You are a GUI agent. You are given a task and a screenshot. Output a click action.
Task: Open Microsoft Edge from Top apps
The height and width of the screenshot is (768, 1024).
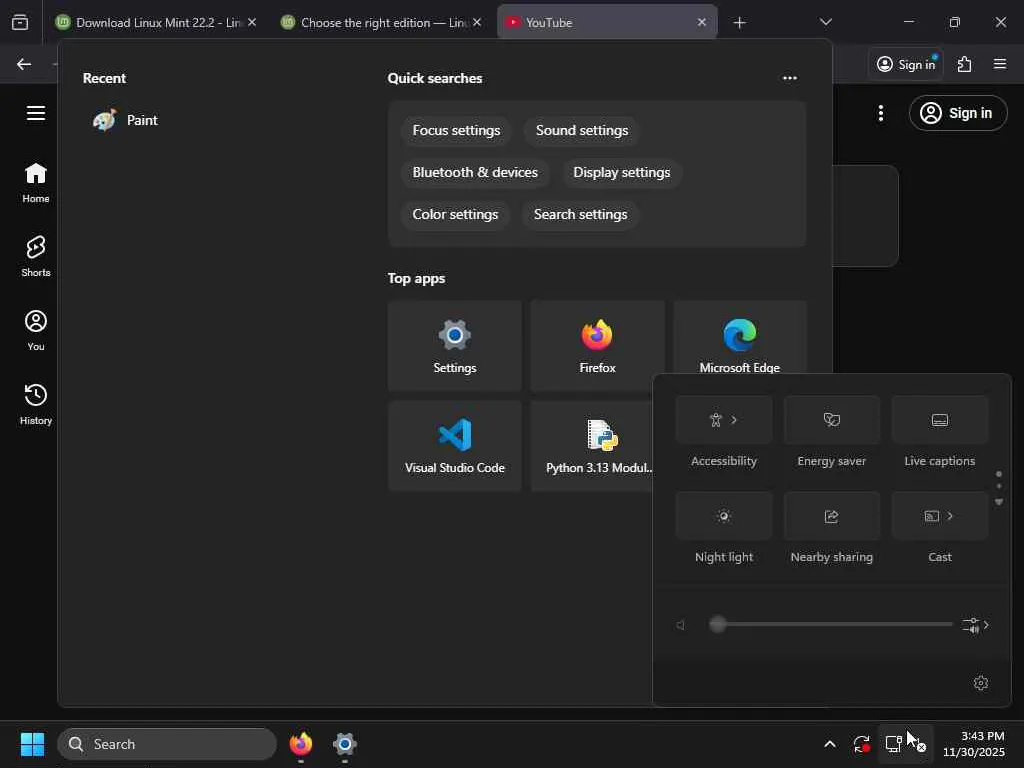coord(739,338)
